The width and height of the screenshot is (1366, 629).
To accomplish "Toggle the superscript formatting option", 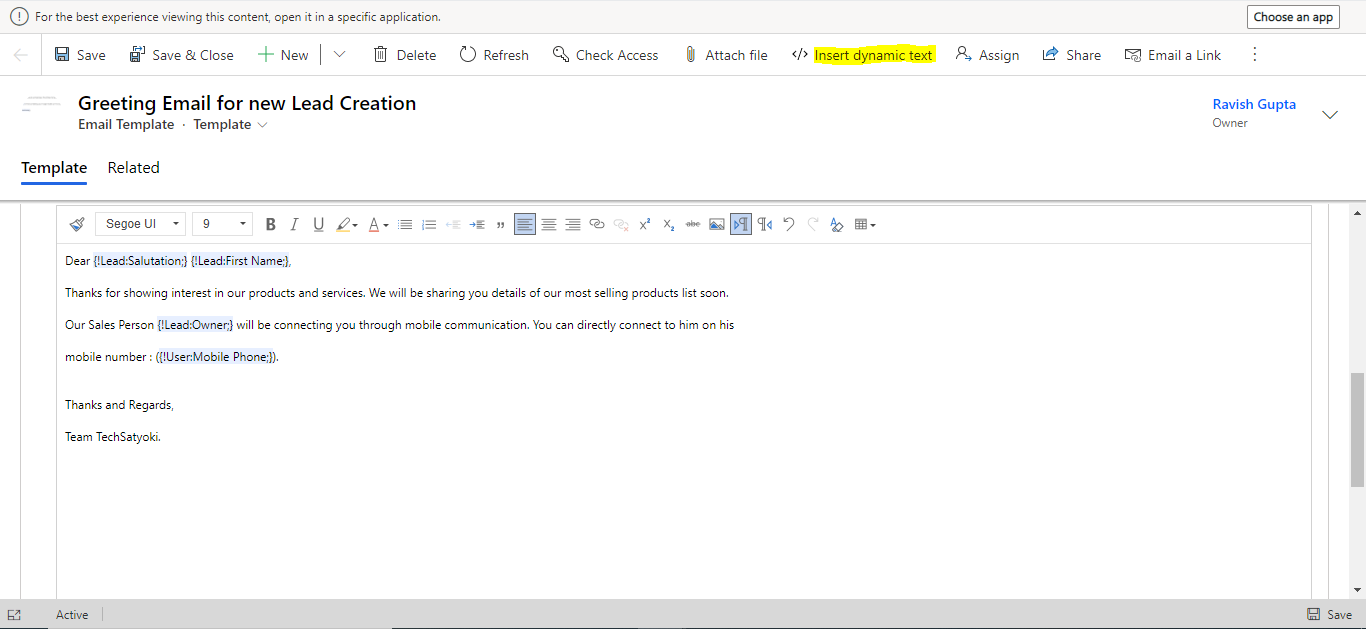I will pos(645,224).
